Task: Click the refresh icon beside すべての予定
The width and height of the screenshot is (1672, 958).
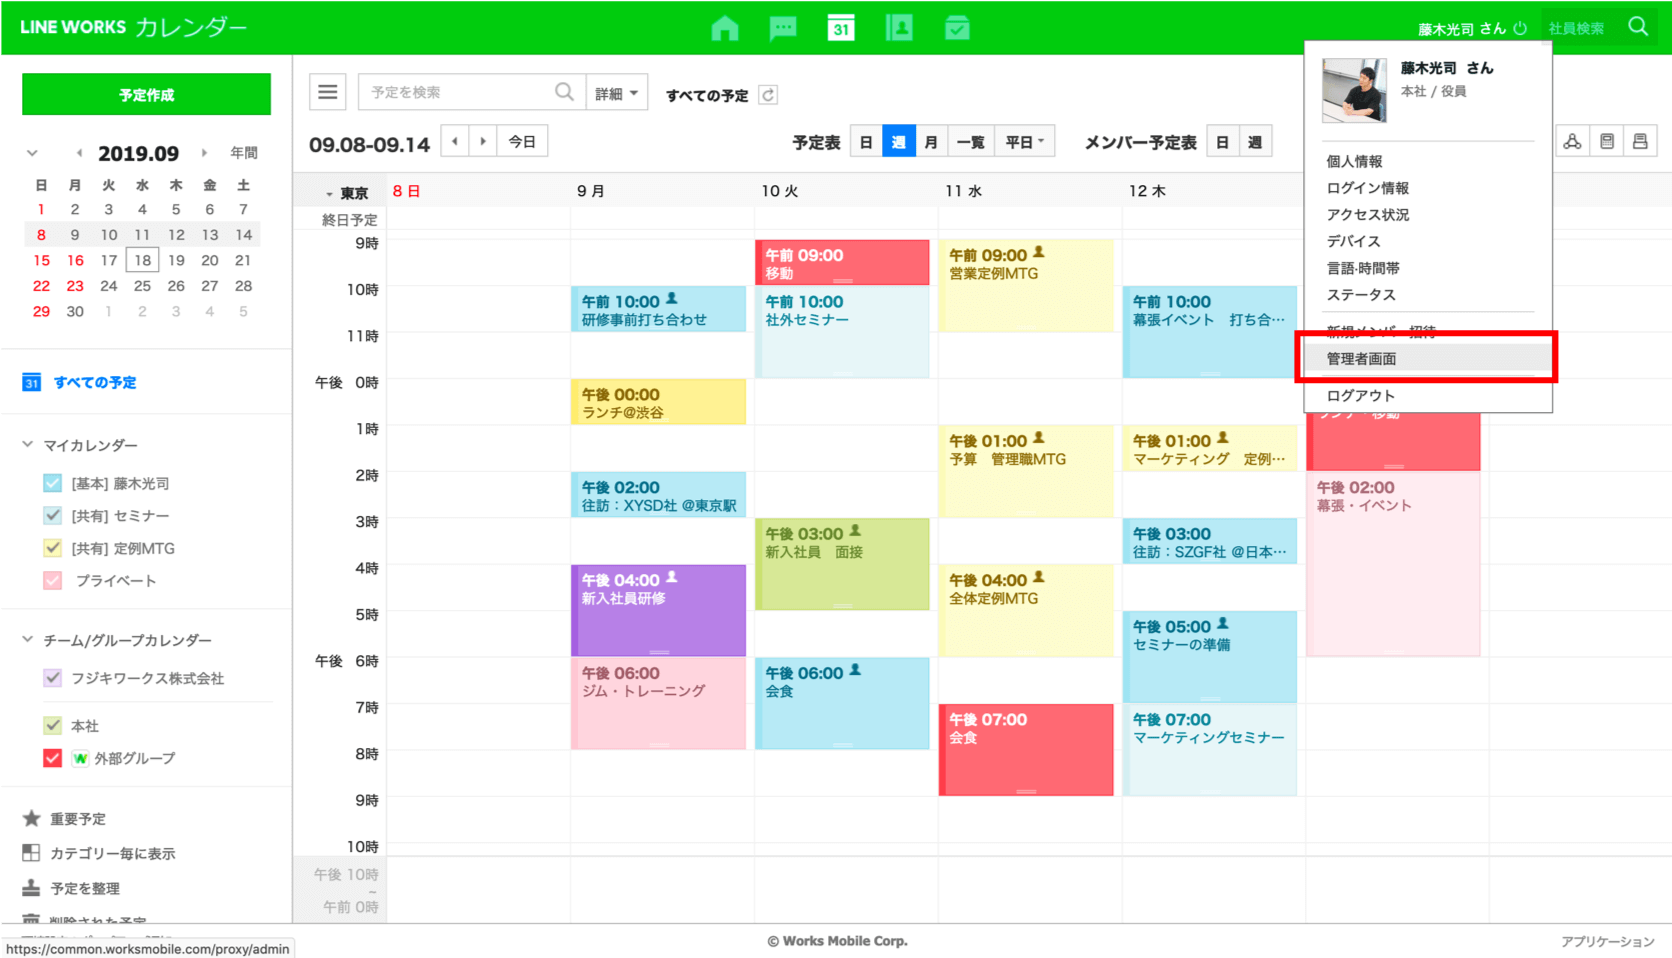Action: tap(768, 95)
